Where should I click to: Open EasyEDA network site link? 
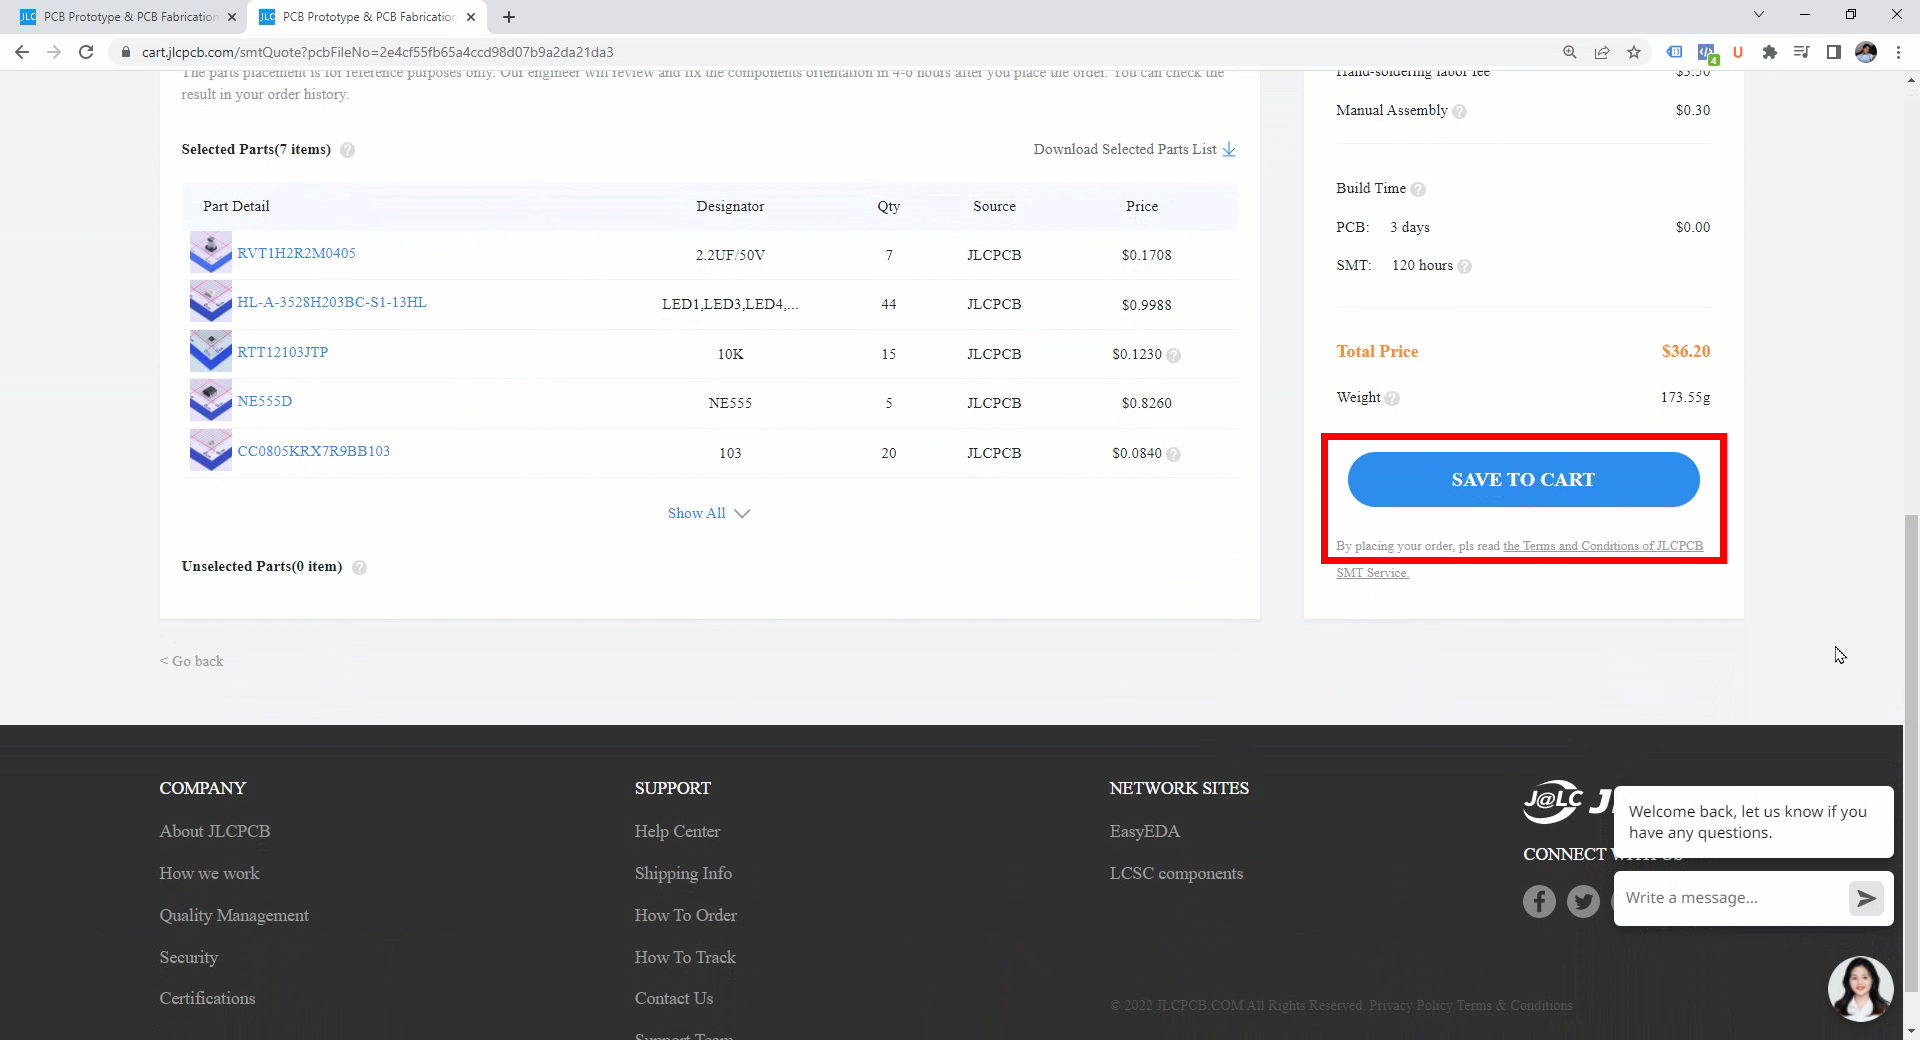pyautogui.click(x=1144, y=831)
